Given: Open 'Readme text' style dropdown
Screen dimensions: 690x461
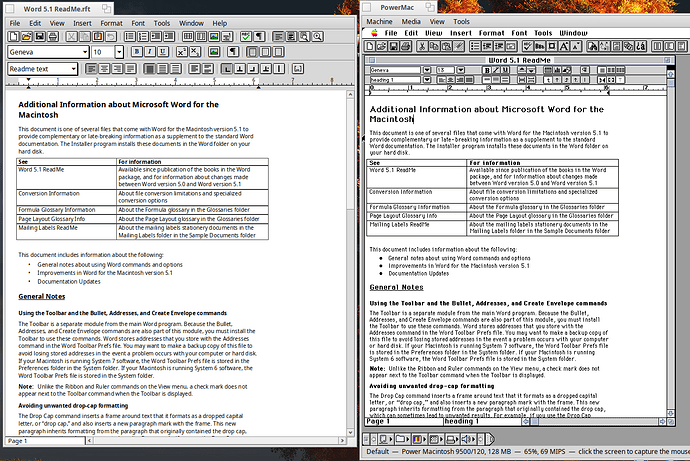Looking at the screenshot, I should [73, 69].
